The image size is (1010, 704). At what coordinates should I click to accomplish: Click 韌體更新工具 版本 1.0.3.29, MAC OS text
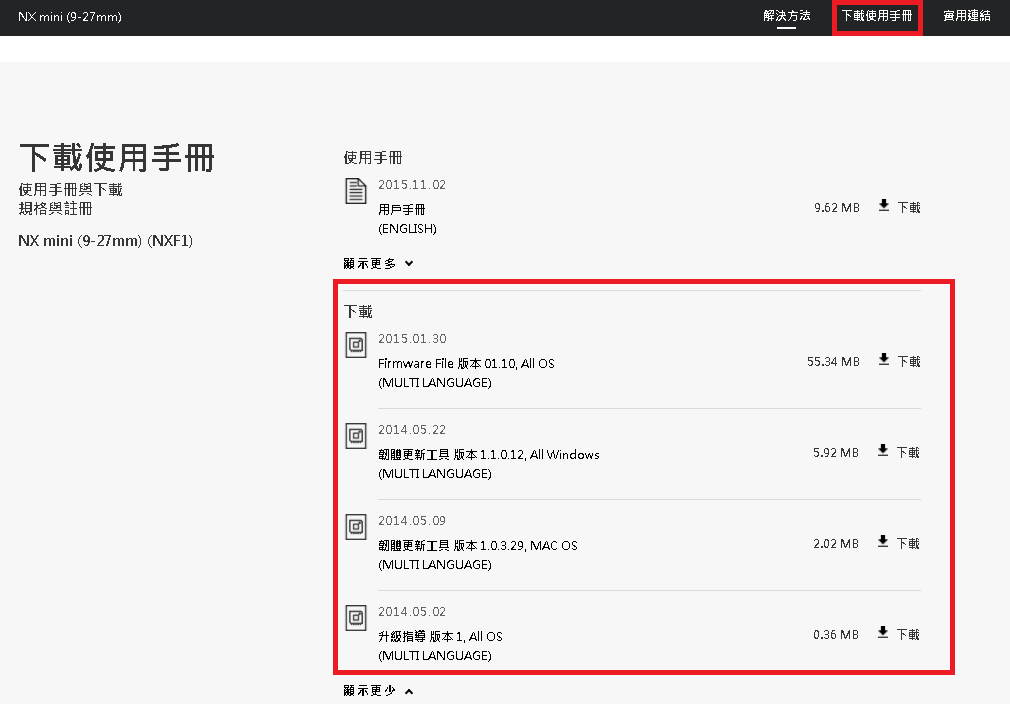478,546
